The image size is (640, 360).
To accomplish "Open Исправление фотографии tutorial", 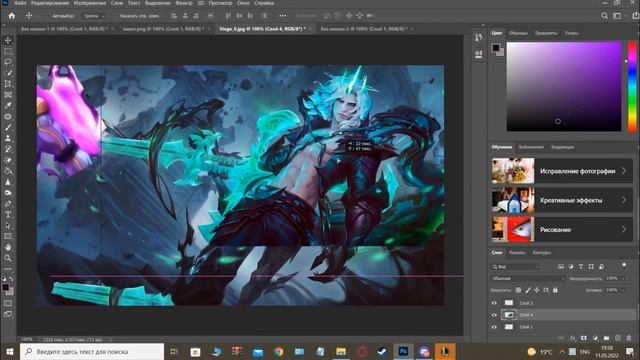I will point(562,171).
